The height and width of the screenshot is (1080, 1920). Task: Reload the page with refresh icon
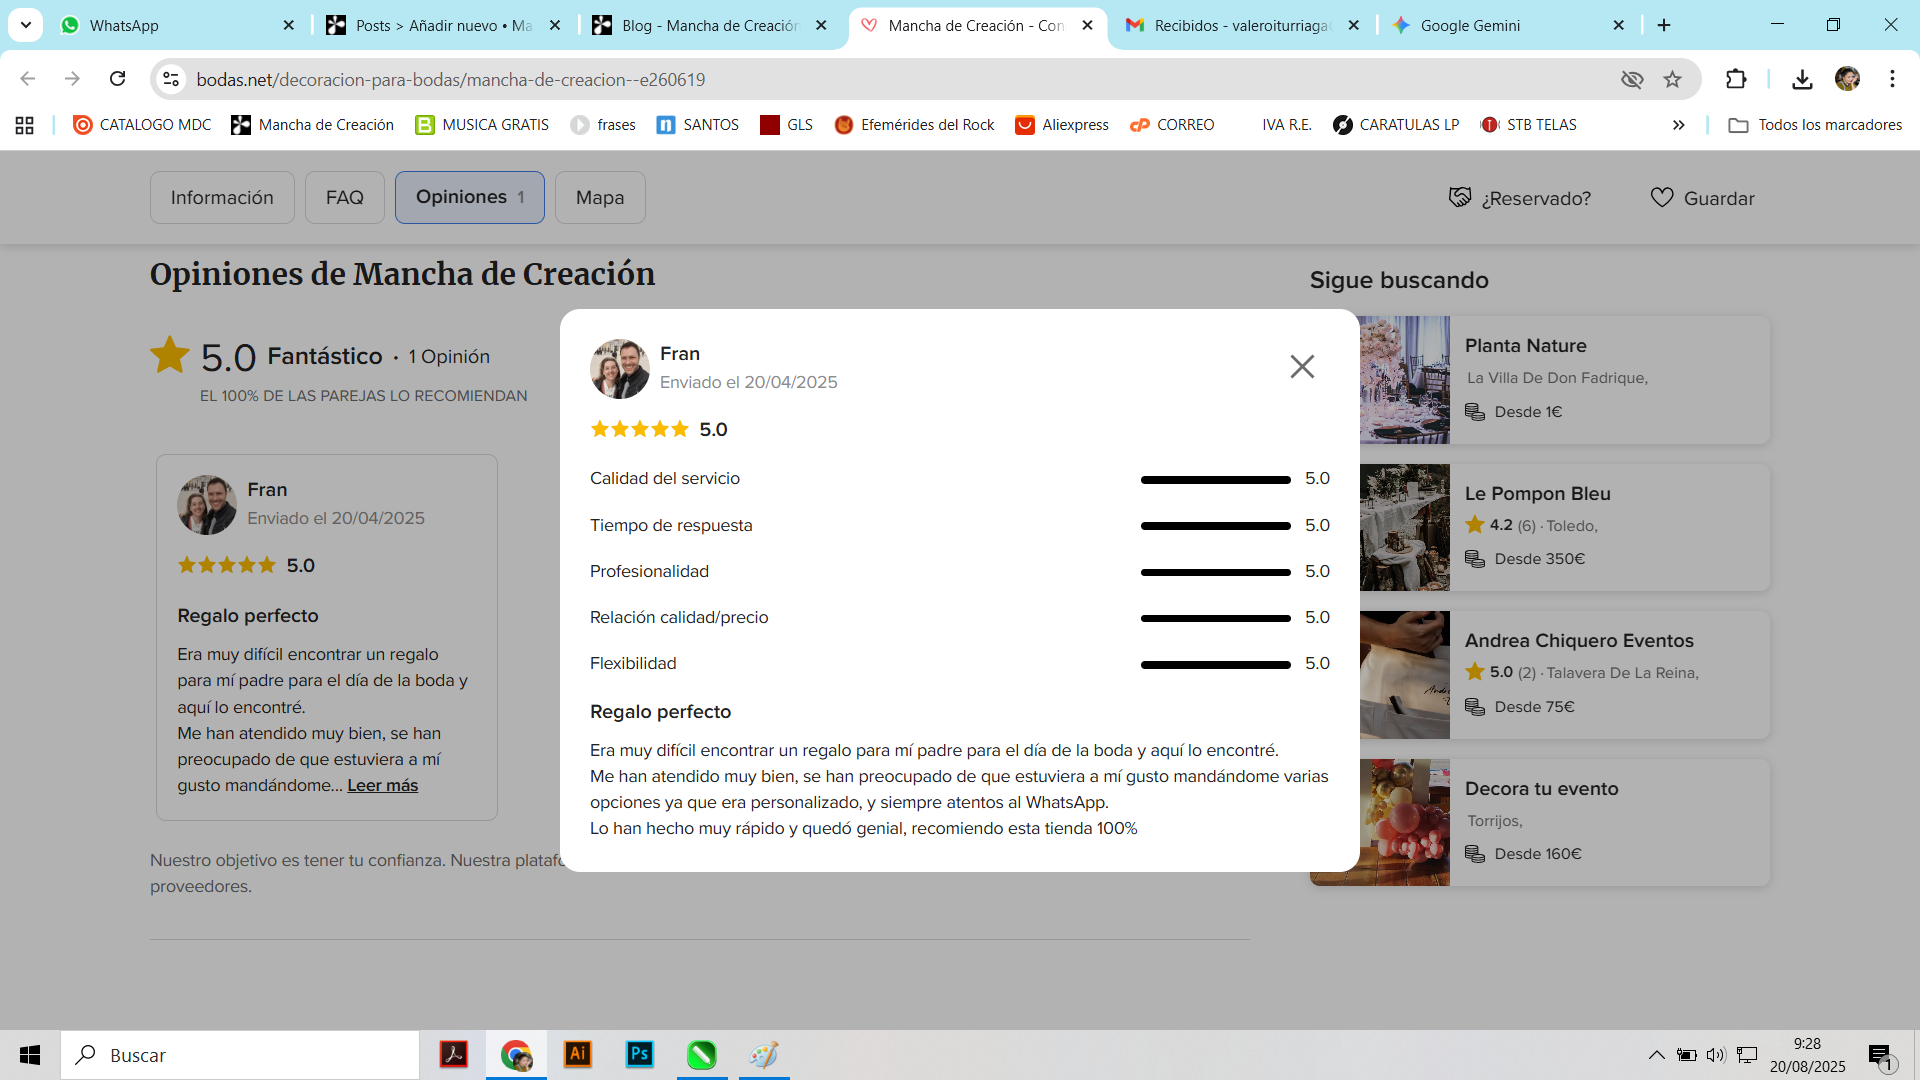(x=117, y=79)
